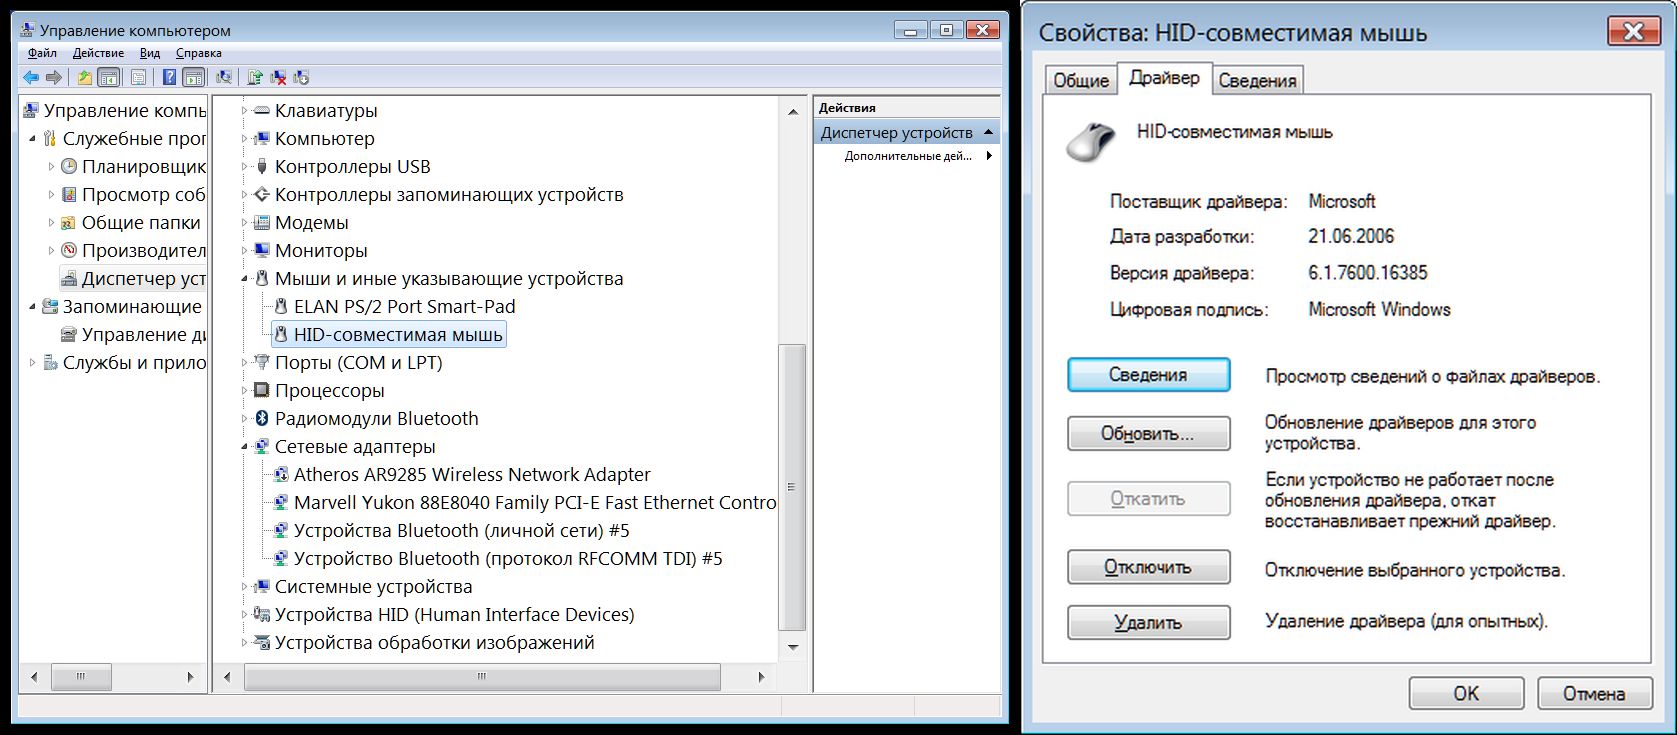Click the device tree scroll-down arrow
Screen dimensions: 1677x735
click(793, 647)
